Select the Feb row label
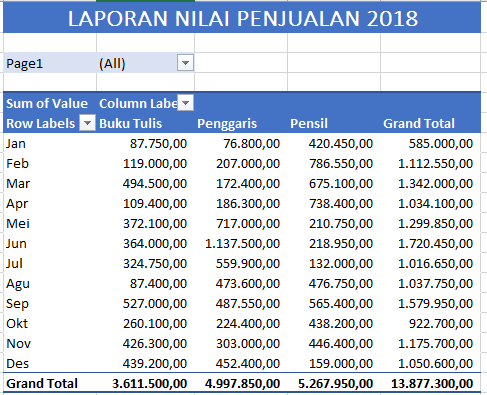This screenshot has height=395, width=487. tap(17, 163)
